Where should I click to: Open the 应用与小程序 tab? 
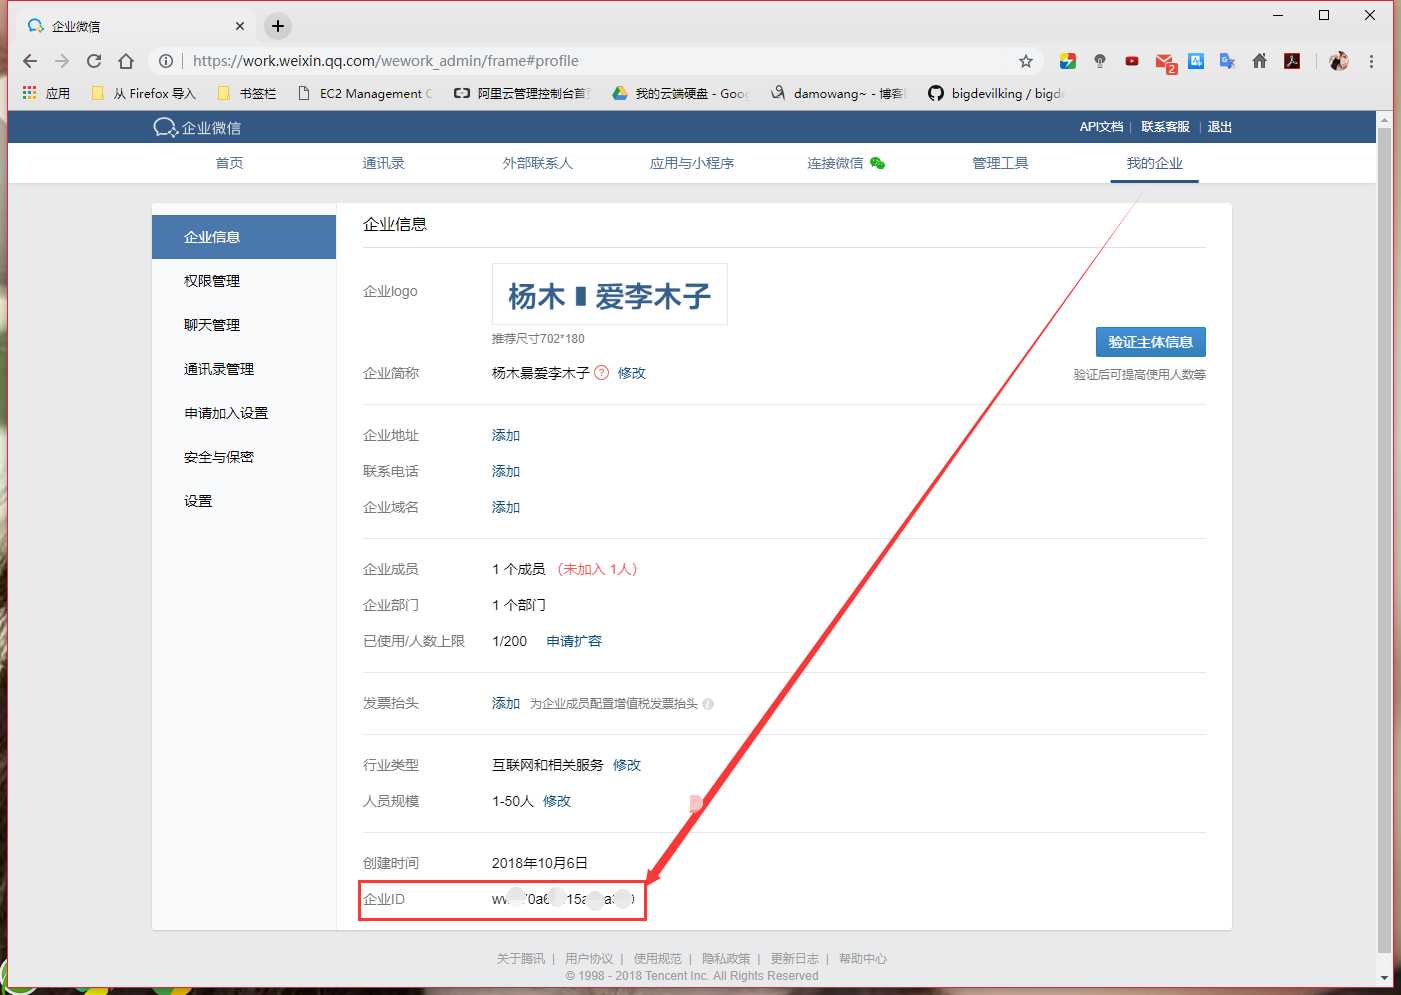tap(692, 163)
